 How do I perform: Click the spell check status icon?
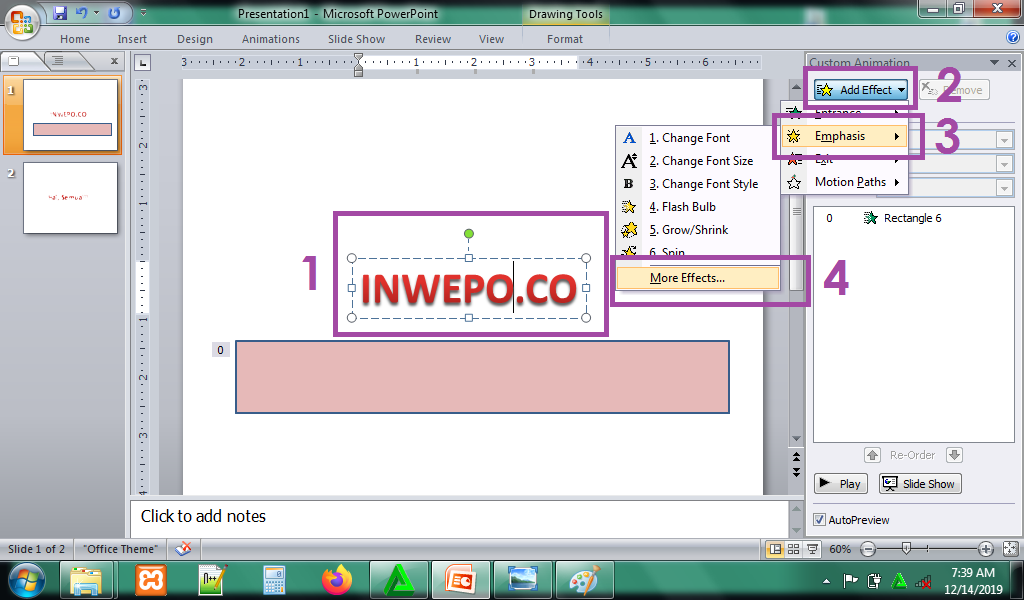pyautogui.click(x=183, y=549)
